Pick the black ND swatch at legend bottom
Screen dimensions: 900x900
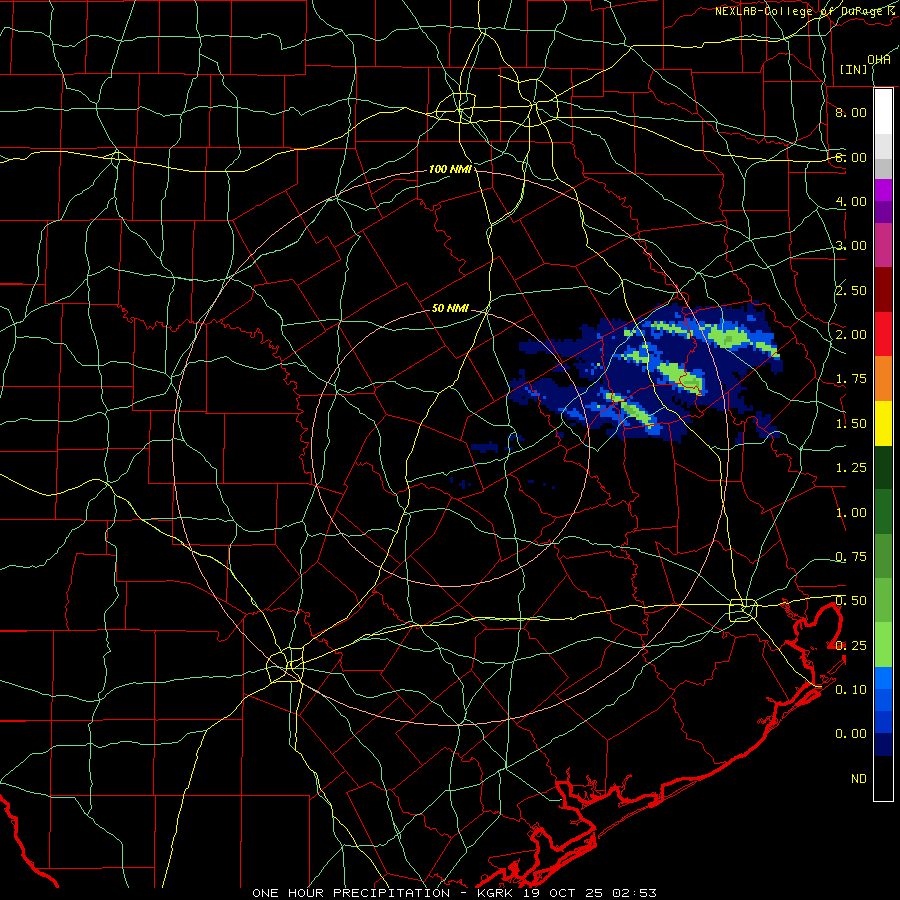tap(883, 778)
